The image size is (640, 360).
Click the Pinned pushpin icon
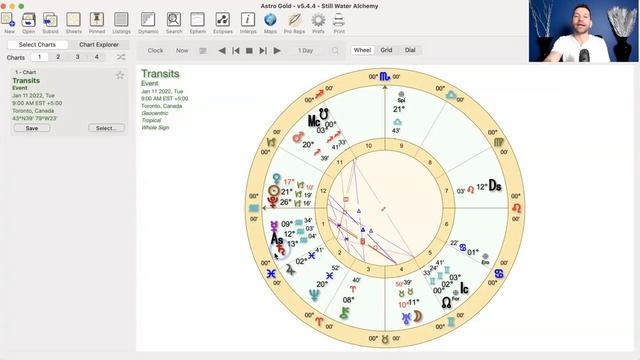point(97,20)
